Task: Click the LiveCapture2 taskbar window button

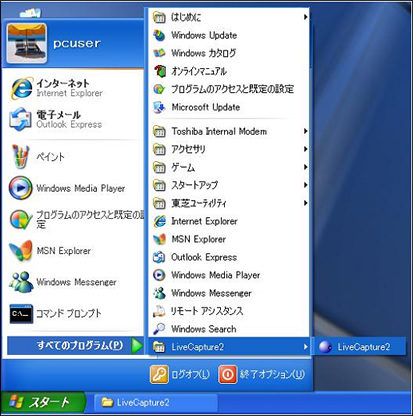Action: [x=156, y=403]
